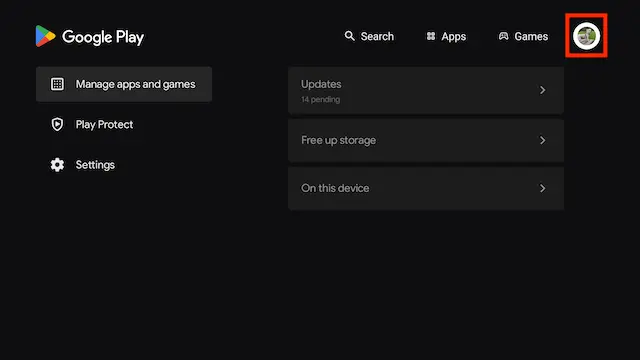Click the Apps grid icon

click(x=431, y=36)
